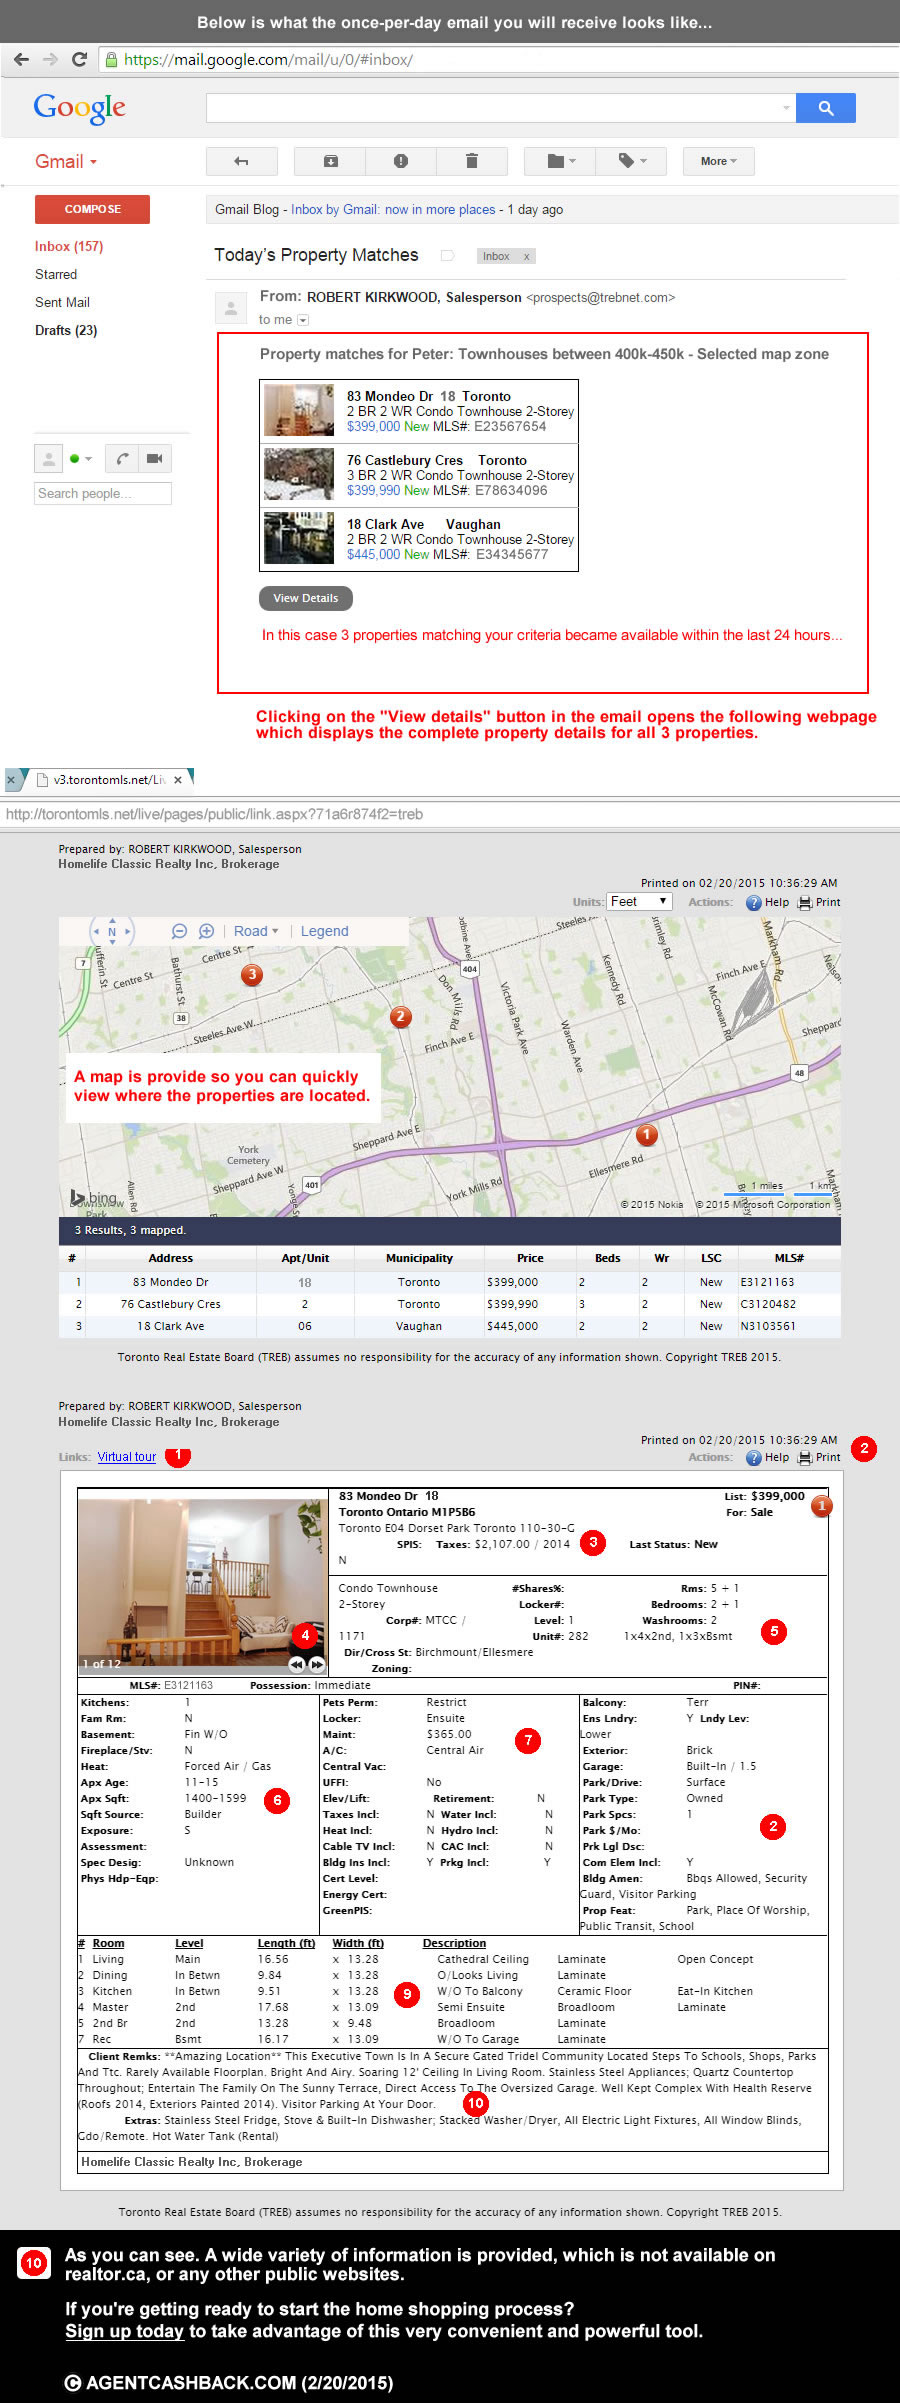Image resolution: width=900 pixels, height=2403 pixels.
Task: Close the v3.torontomls.net browser tab
Action: [178, 780]
